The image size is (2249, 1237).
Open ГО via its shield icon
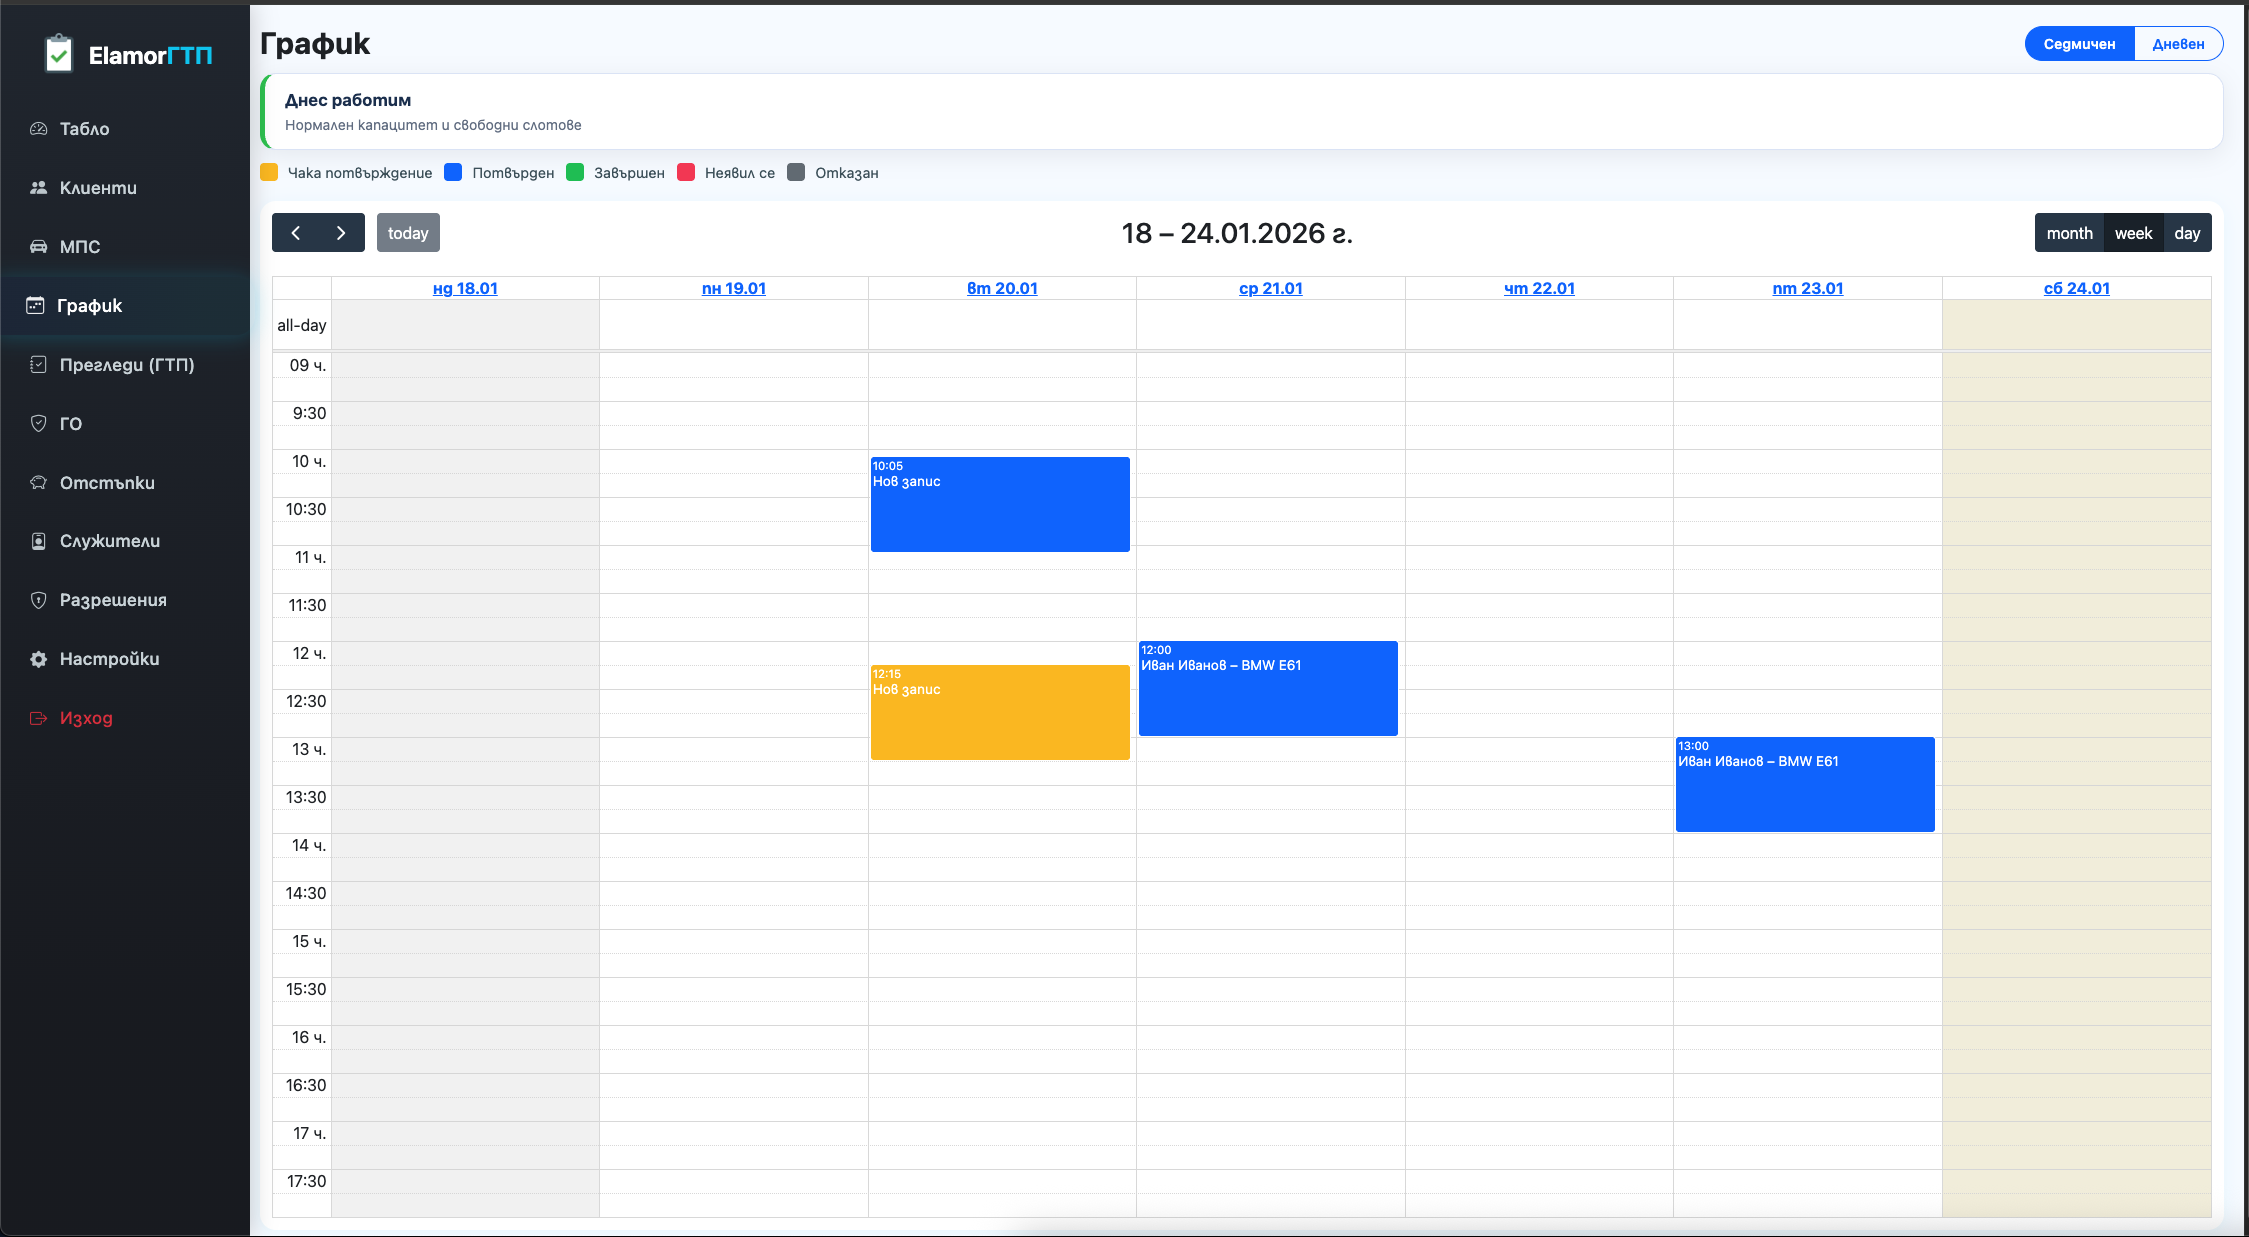coord(39,424)
